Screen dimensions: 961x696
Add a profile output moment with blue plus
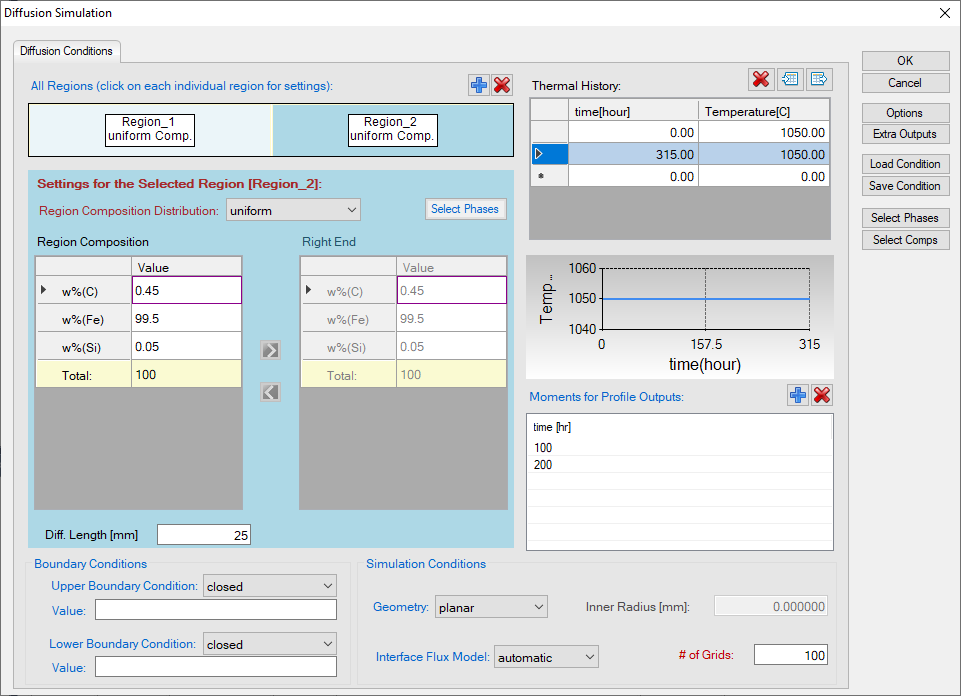click(797, 396)
